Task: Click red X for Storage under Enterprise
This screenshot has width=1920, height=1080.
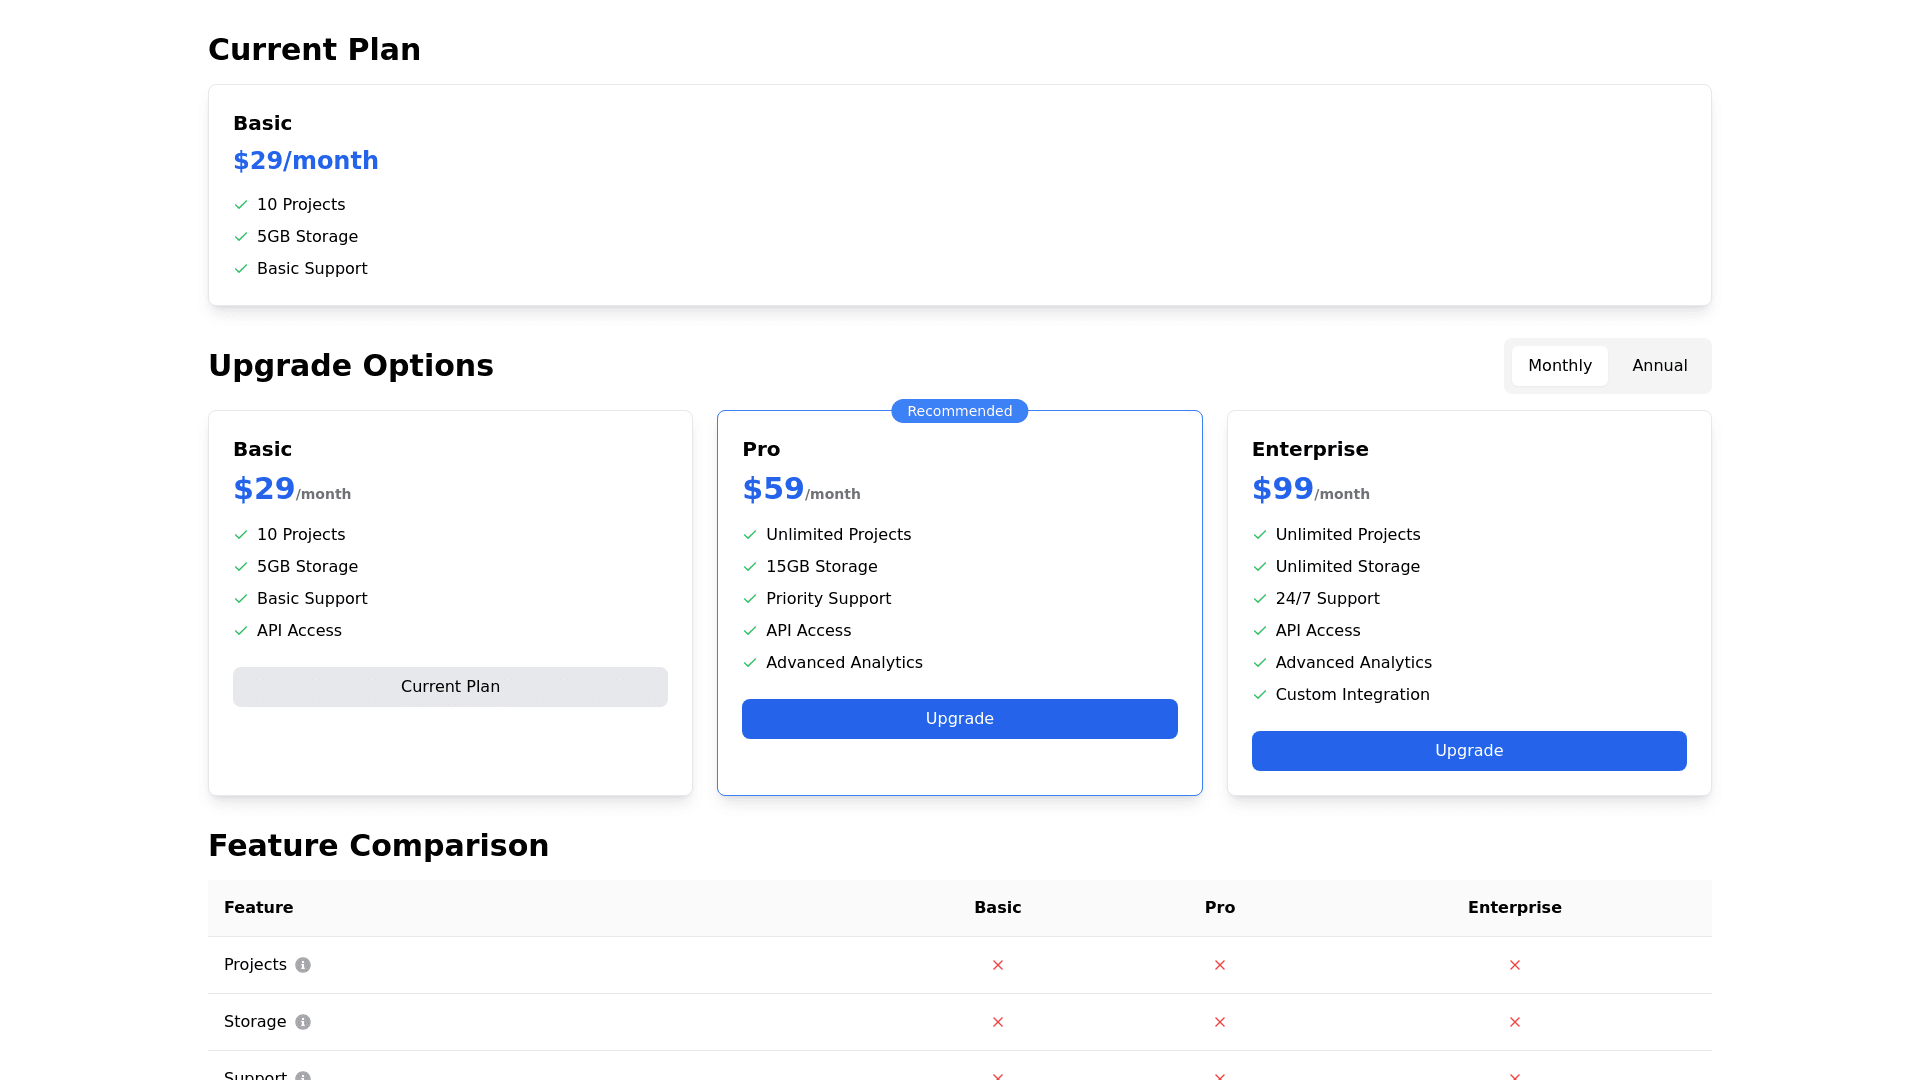Action: [1515, 1022]
